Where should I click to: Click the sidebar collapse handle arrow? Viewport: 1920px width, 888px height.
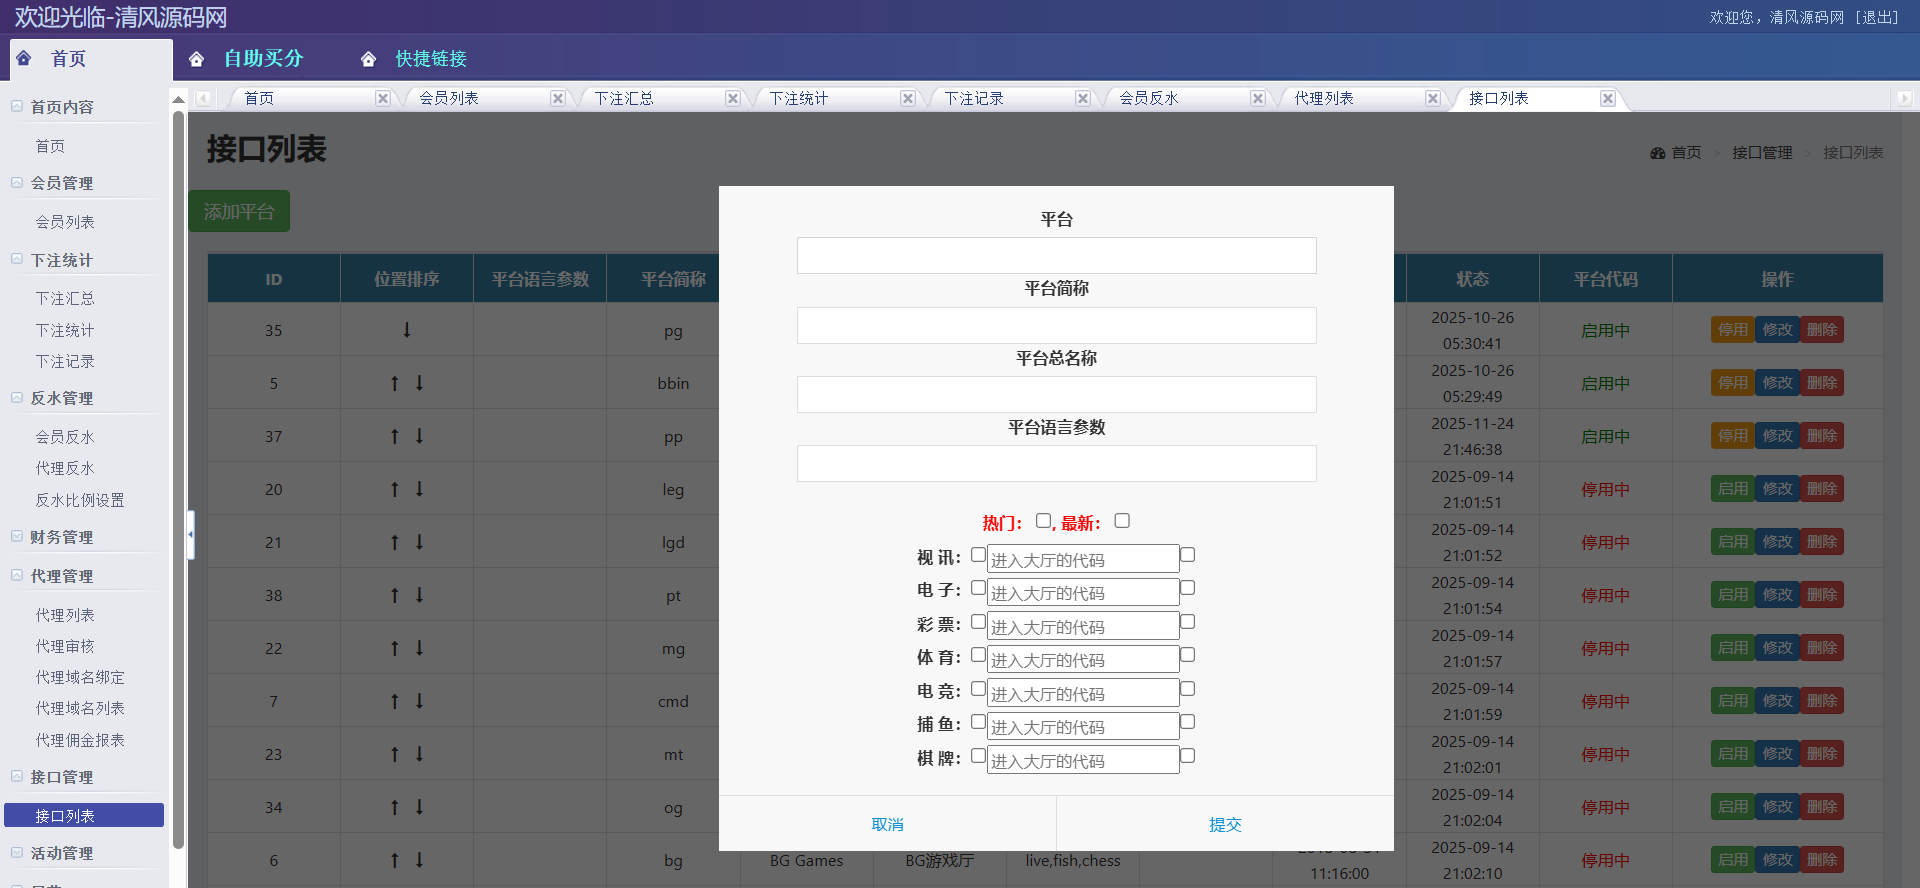point(190,535)
